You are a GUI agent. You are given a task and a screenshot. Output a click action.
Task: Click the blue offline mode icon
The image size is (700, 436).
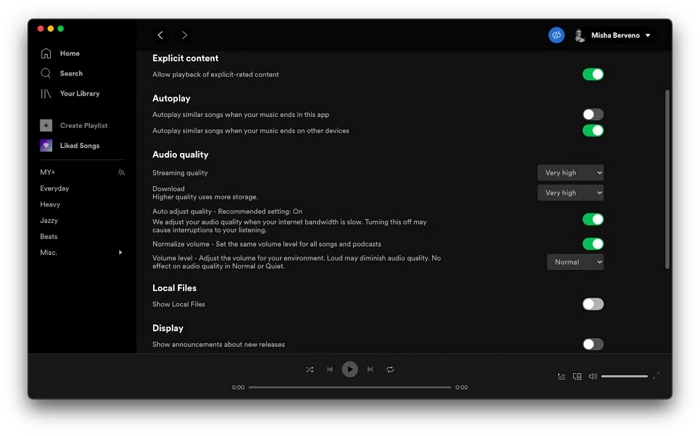pyautogui.click(x=556, y=35)
